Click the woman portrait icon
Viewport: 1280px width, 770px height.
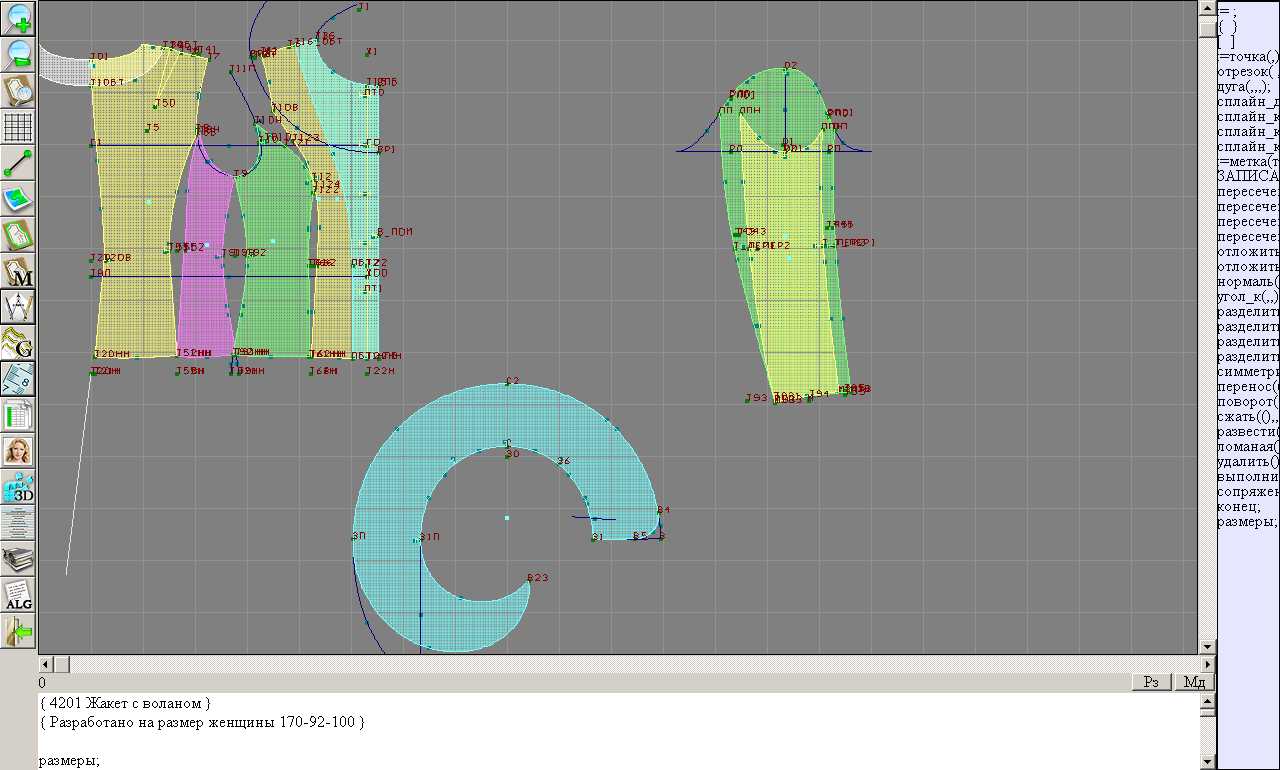coord(19,451)
